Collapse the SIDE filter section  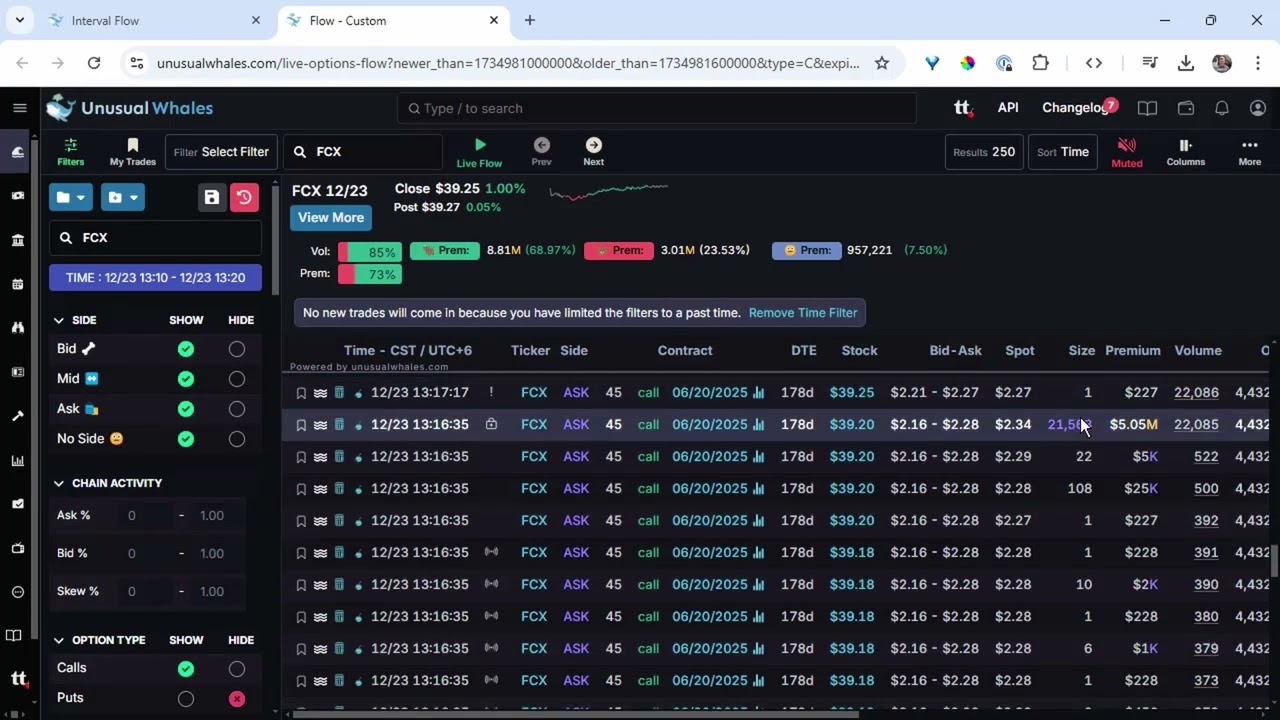click(59, 320)
